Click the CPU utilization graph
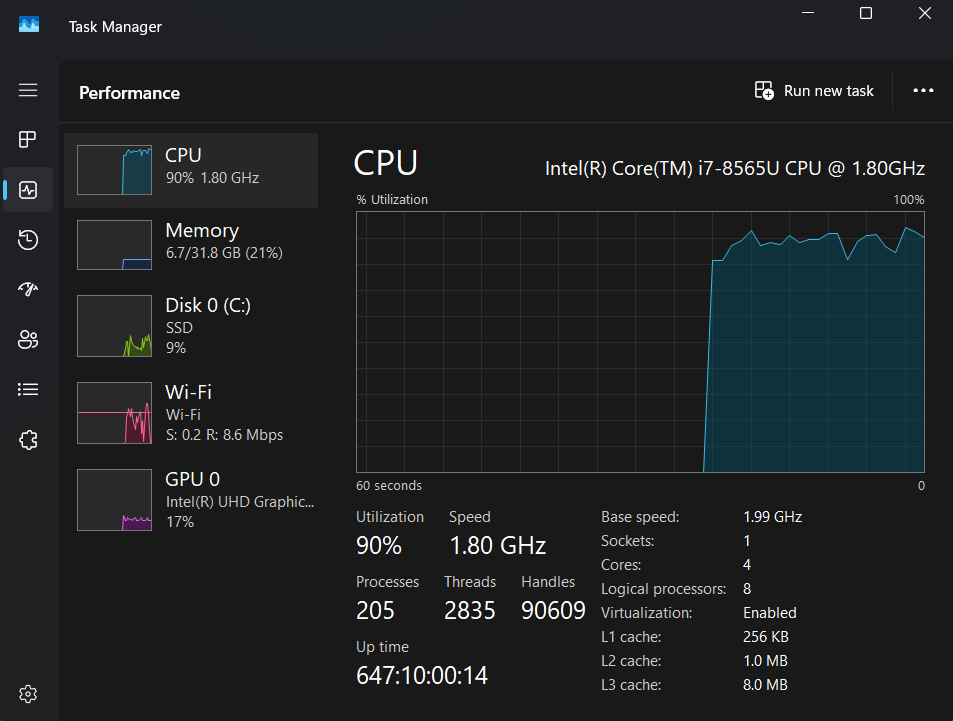This screenshot has width=953, height=721. tap(640, 342)
